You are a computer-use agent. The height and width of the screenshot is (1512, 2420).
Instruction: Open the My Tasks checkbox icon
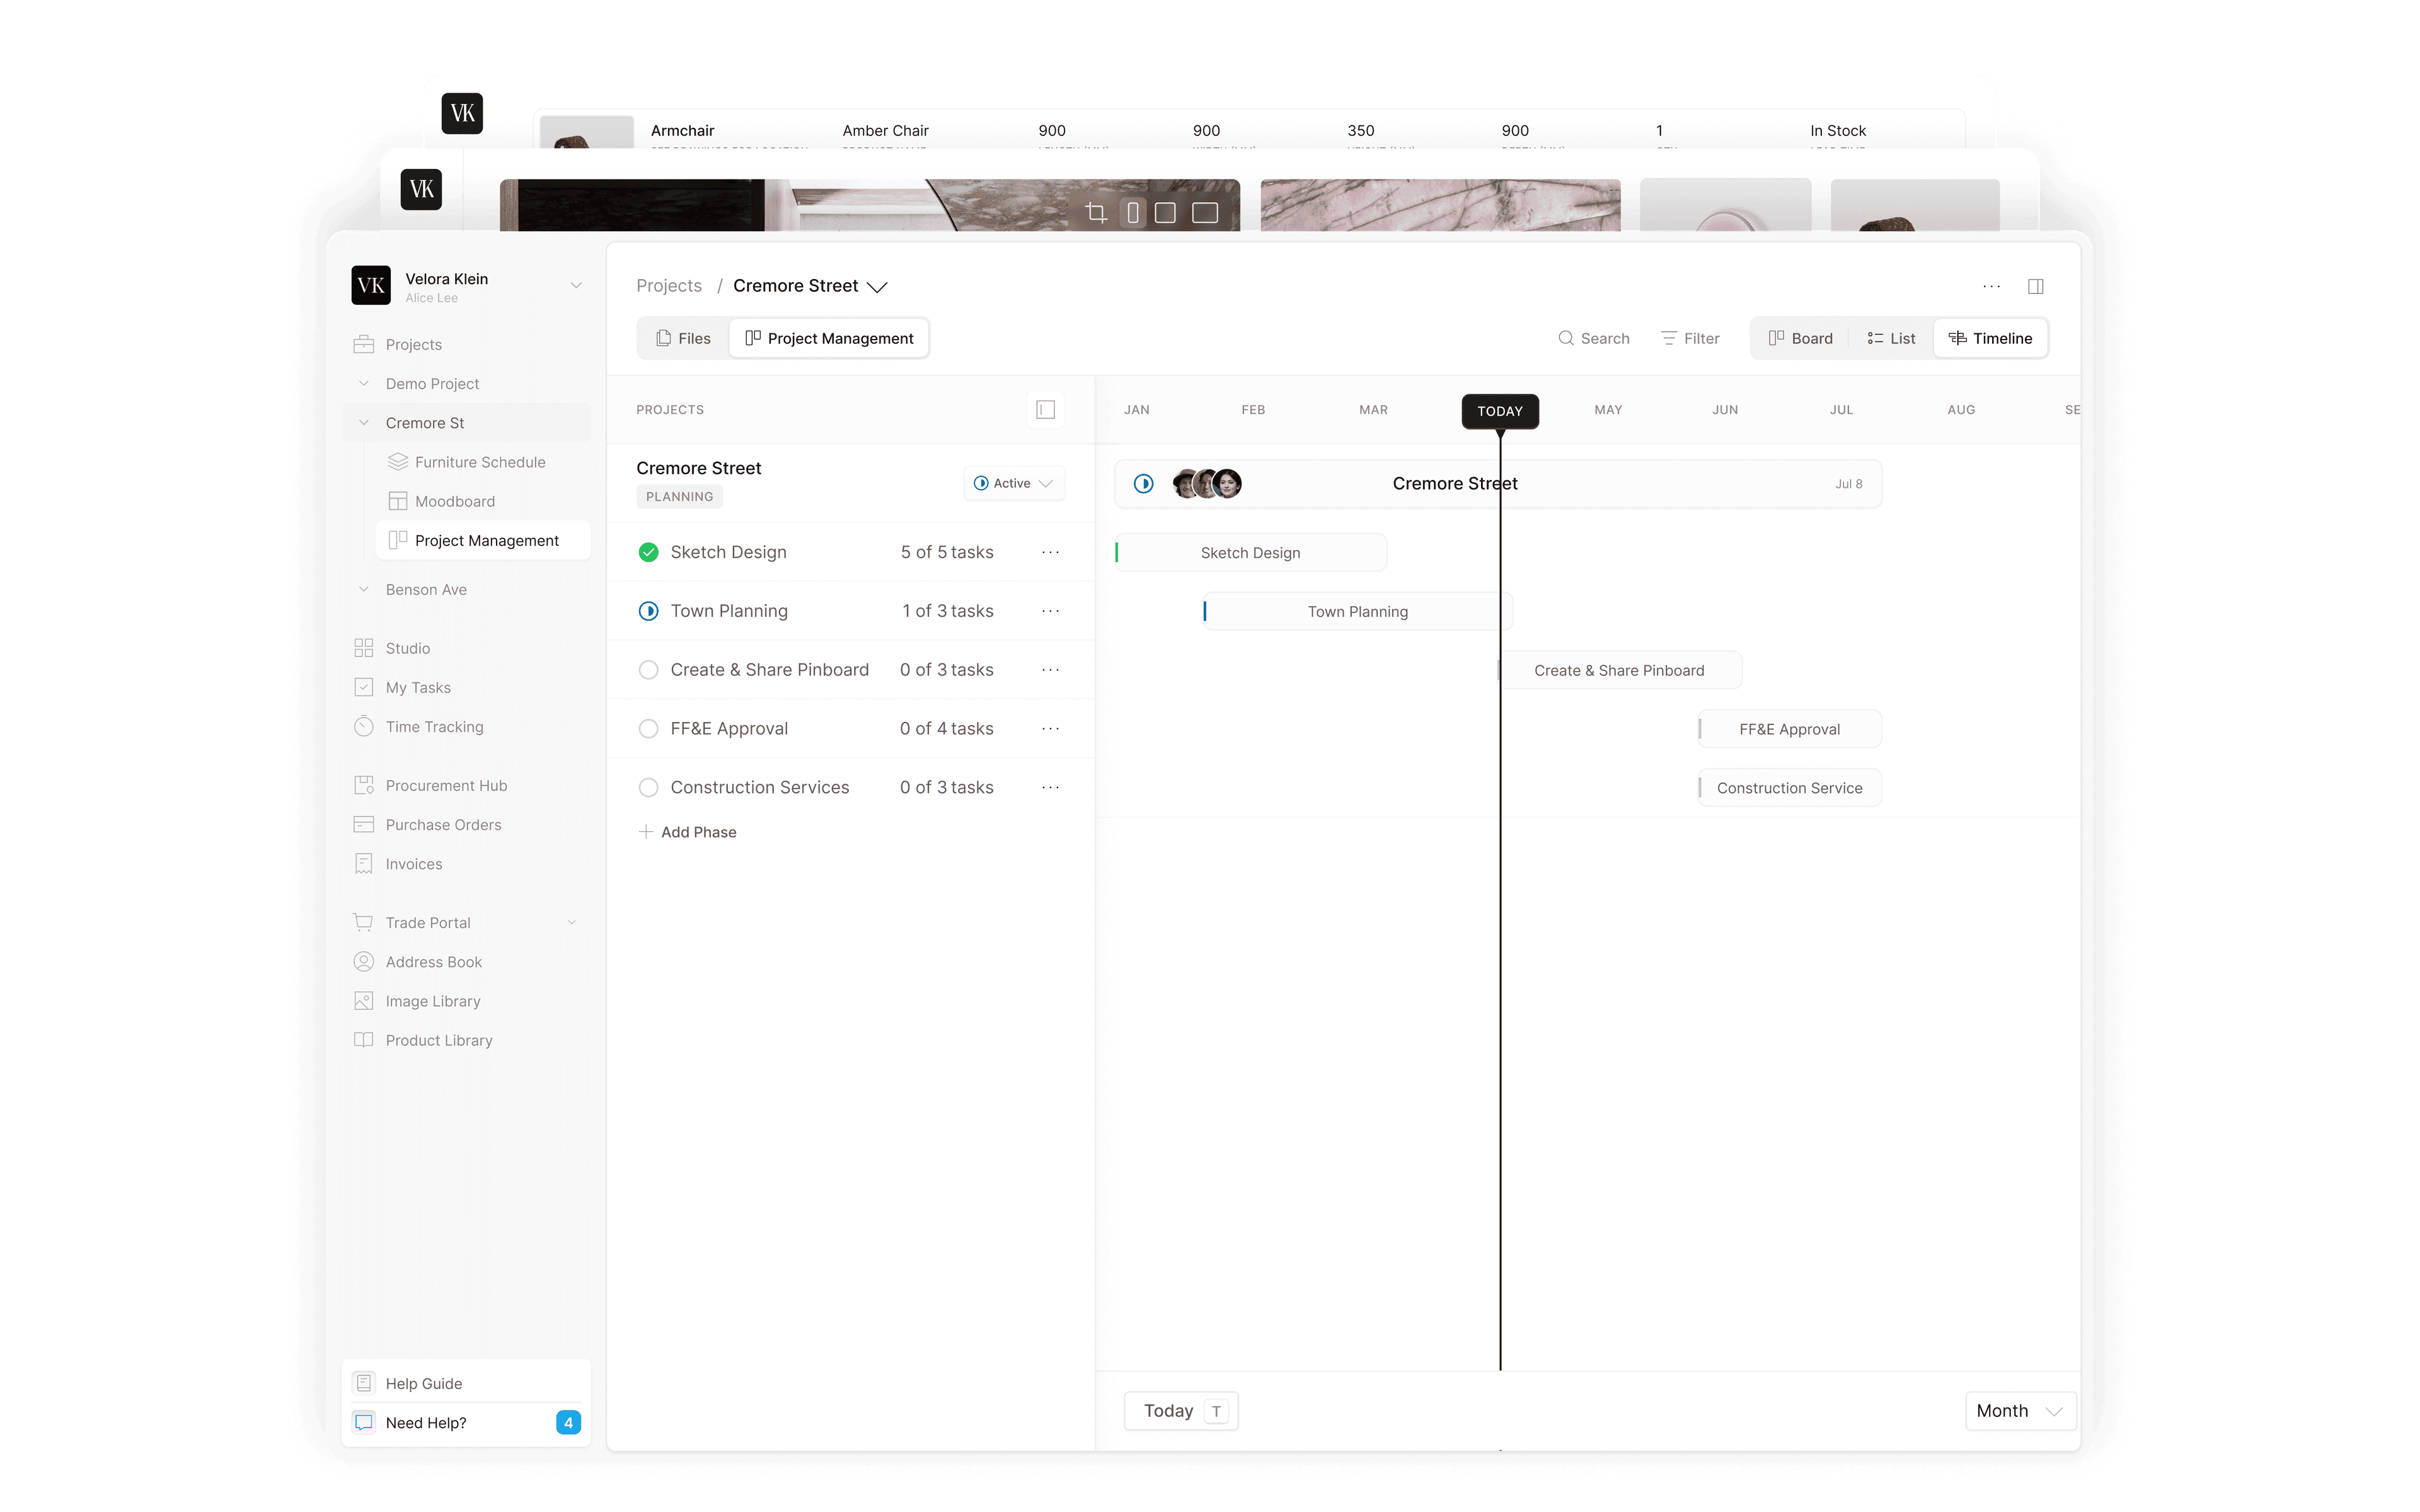click(x=363, y=687)
